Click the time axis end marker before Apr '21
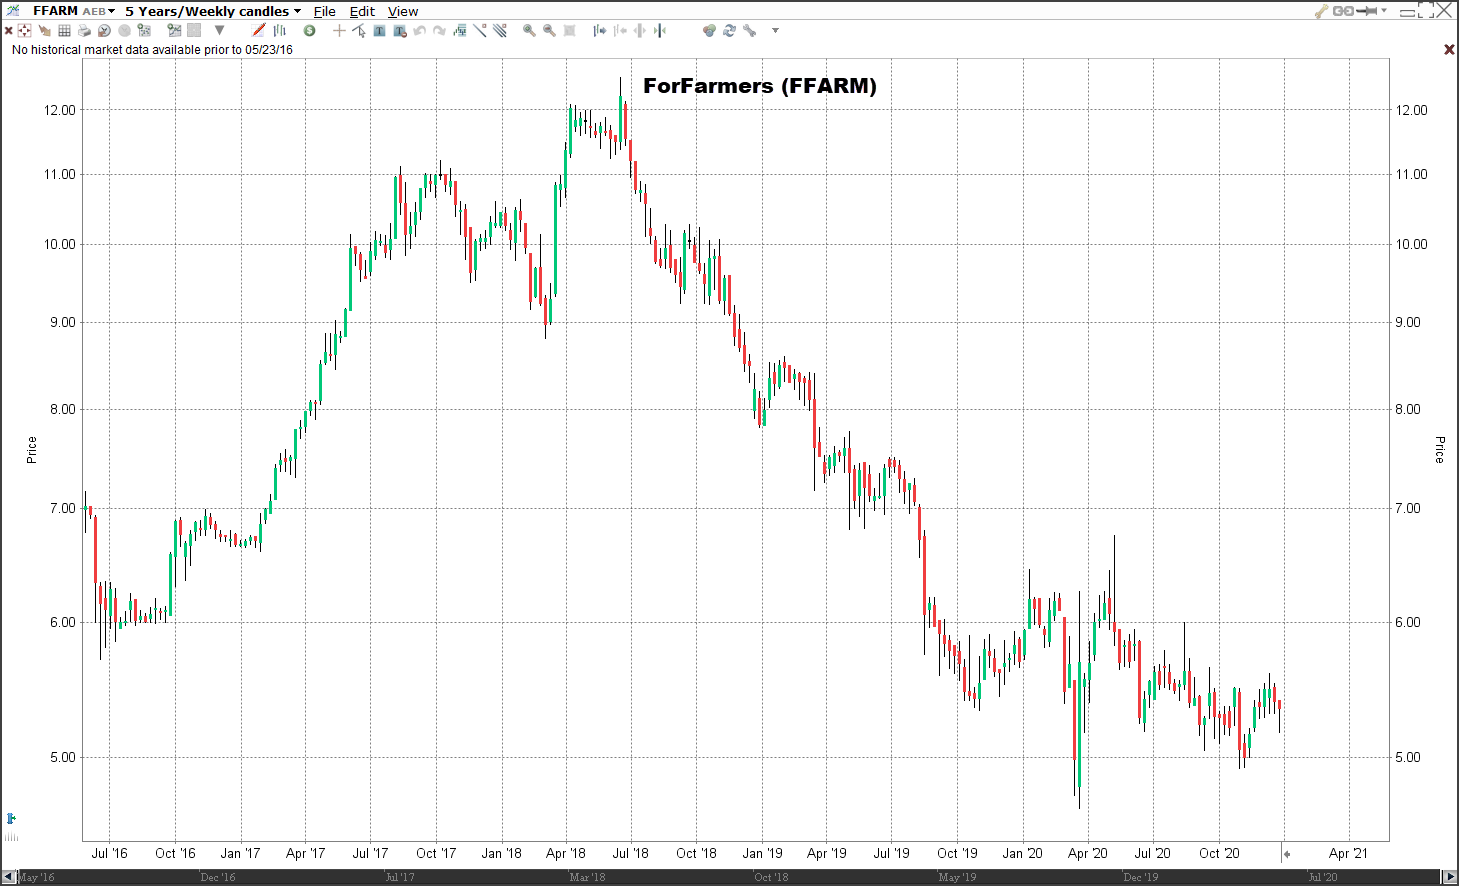Image resolution: width=1459 pixels, height=886 pixels. point(1286,854)
